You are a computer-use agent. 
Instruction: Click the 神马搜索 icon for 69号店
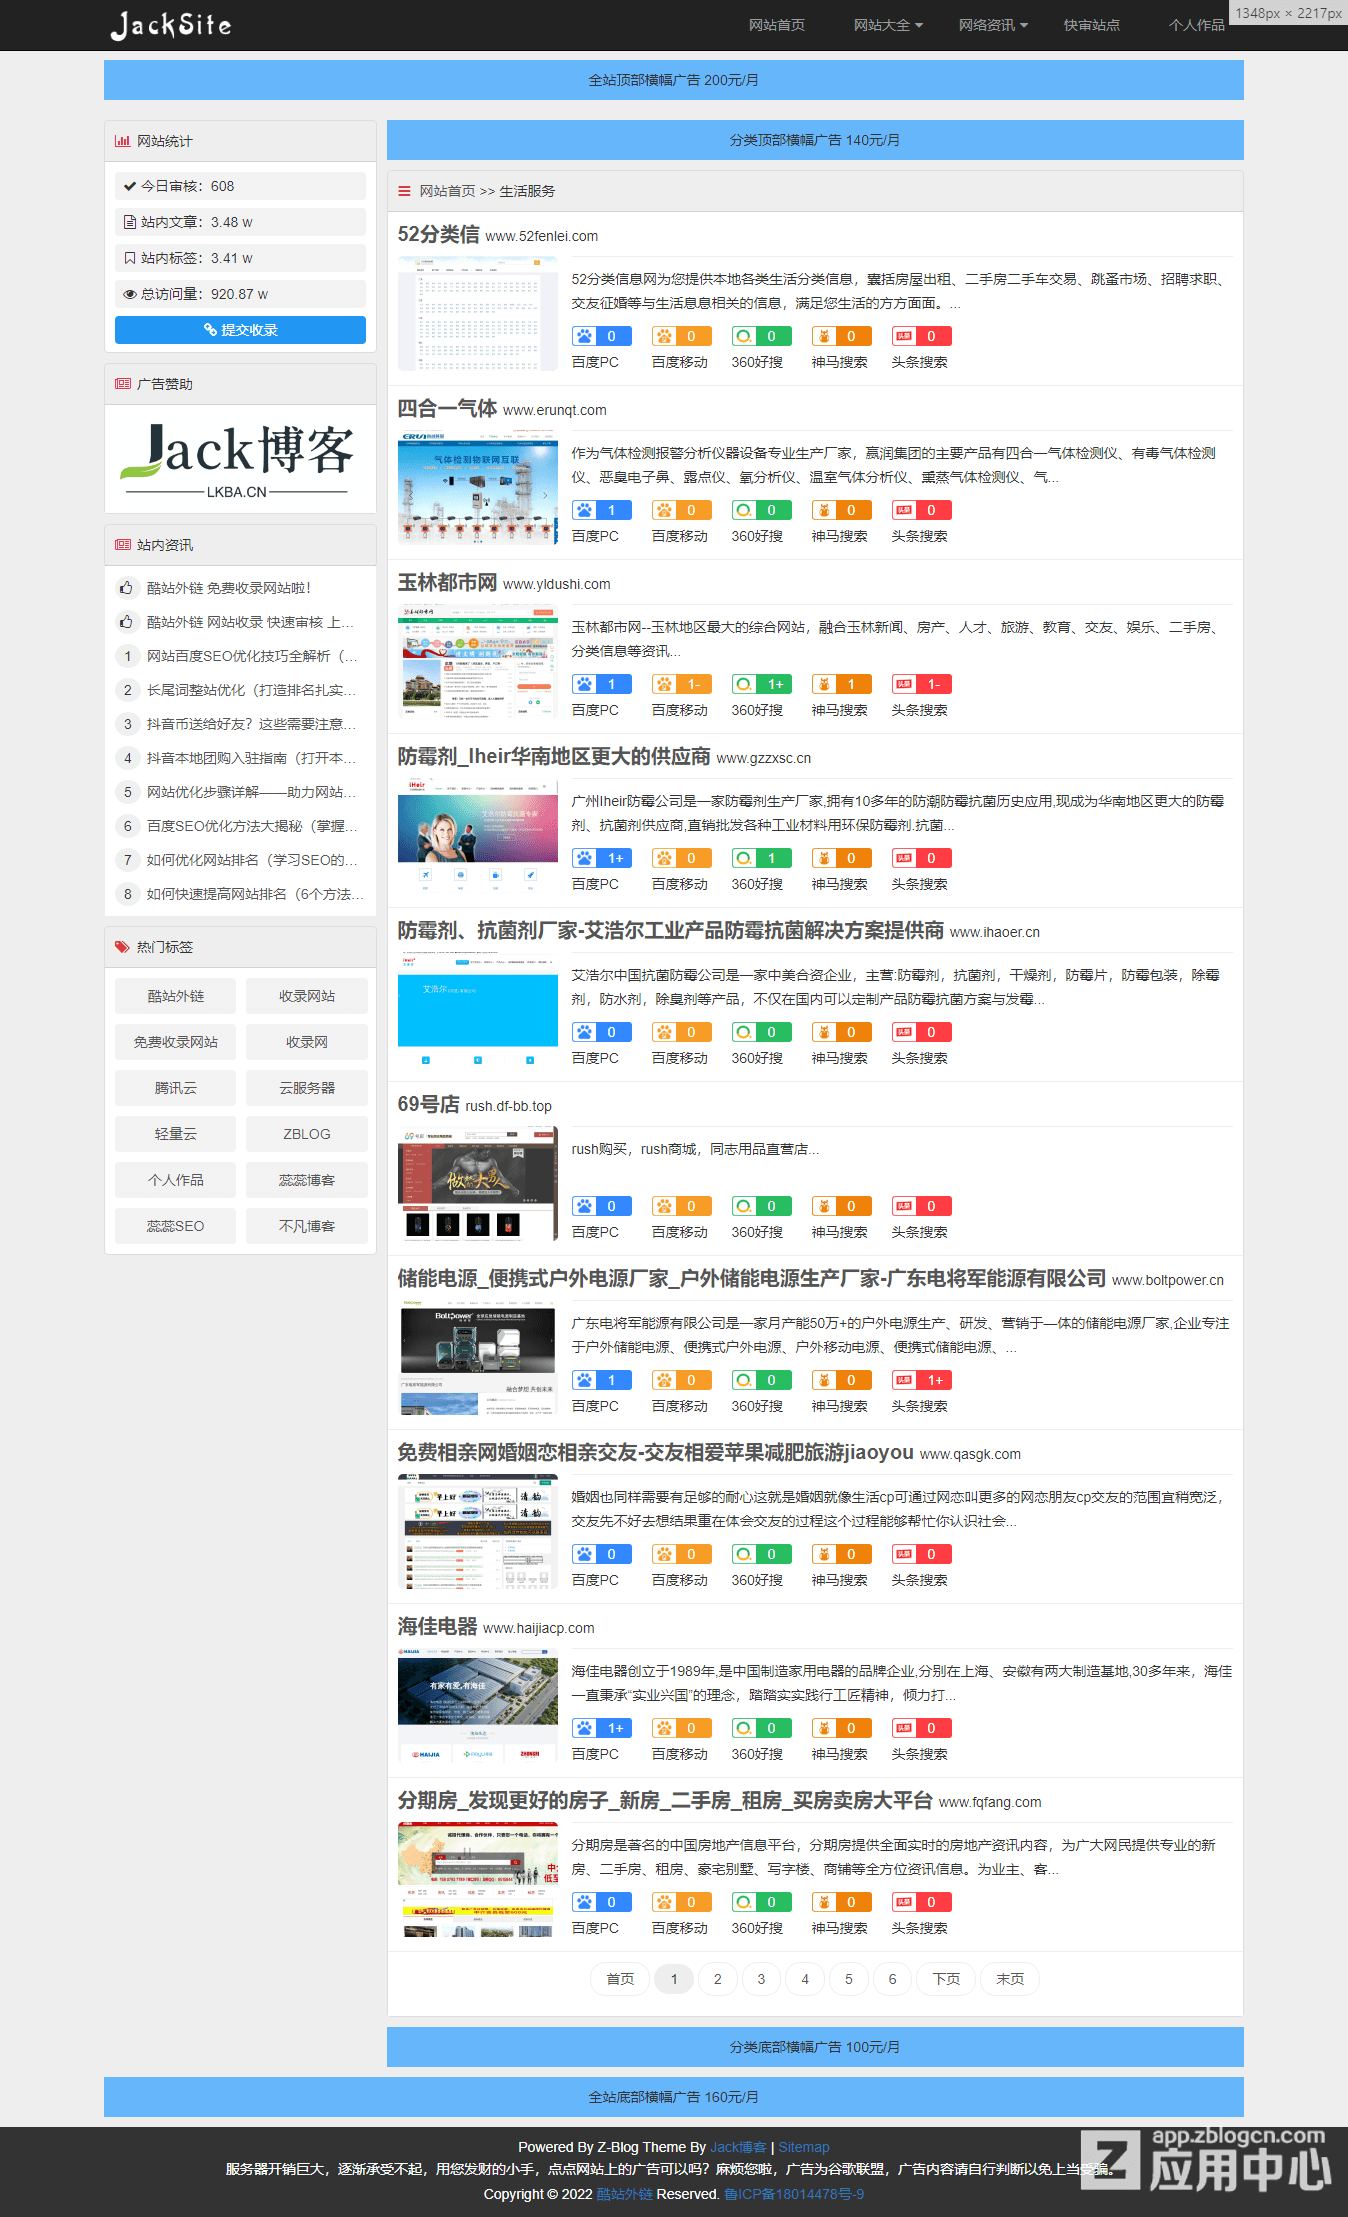click(824, 1206)
